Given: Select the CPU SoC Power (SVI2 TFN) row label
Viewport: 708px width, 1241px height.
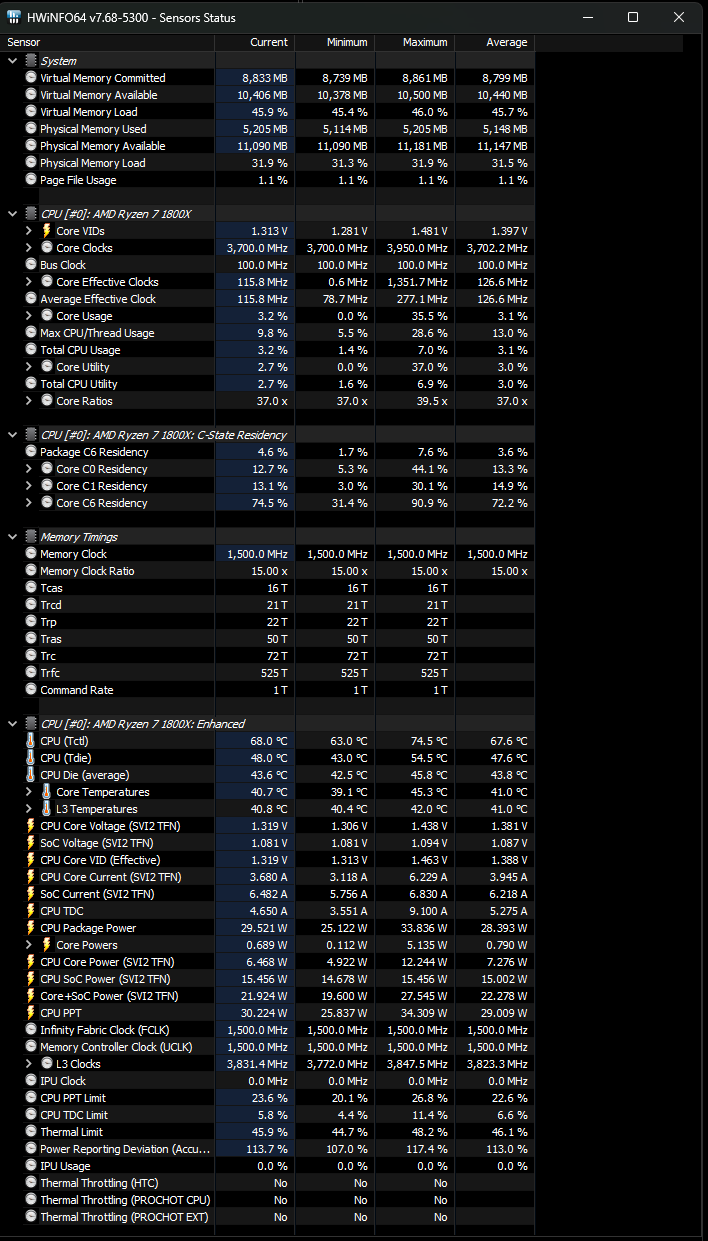Looking at the screenshot, I should [x=105, y=979].
